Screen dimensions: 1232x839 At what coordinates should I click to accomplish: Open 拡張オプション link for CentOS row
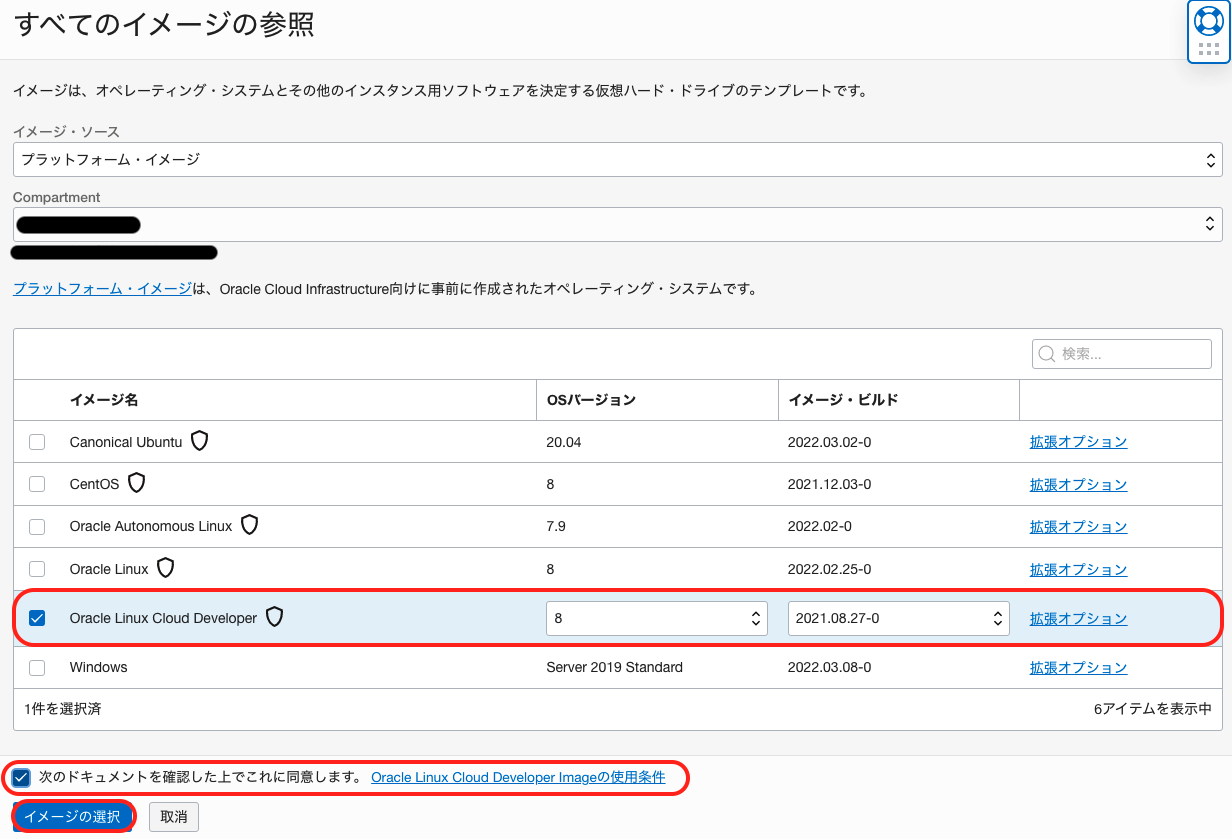(1078, 484)
